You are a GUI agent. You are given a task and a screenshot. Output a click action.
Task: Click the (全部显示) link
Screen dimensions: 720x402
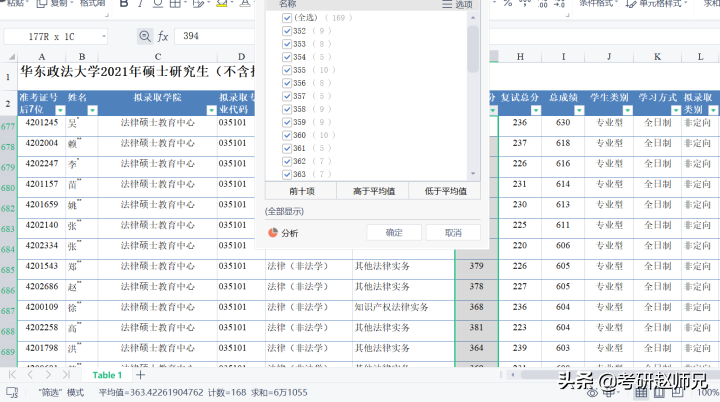click(284, 211)
